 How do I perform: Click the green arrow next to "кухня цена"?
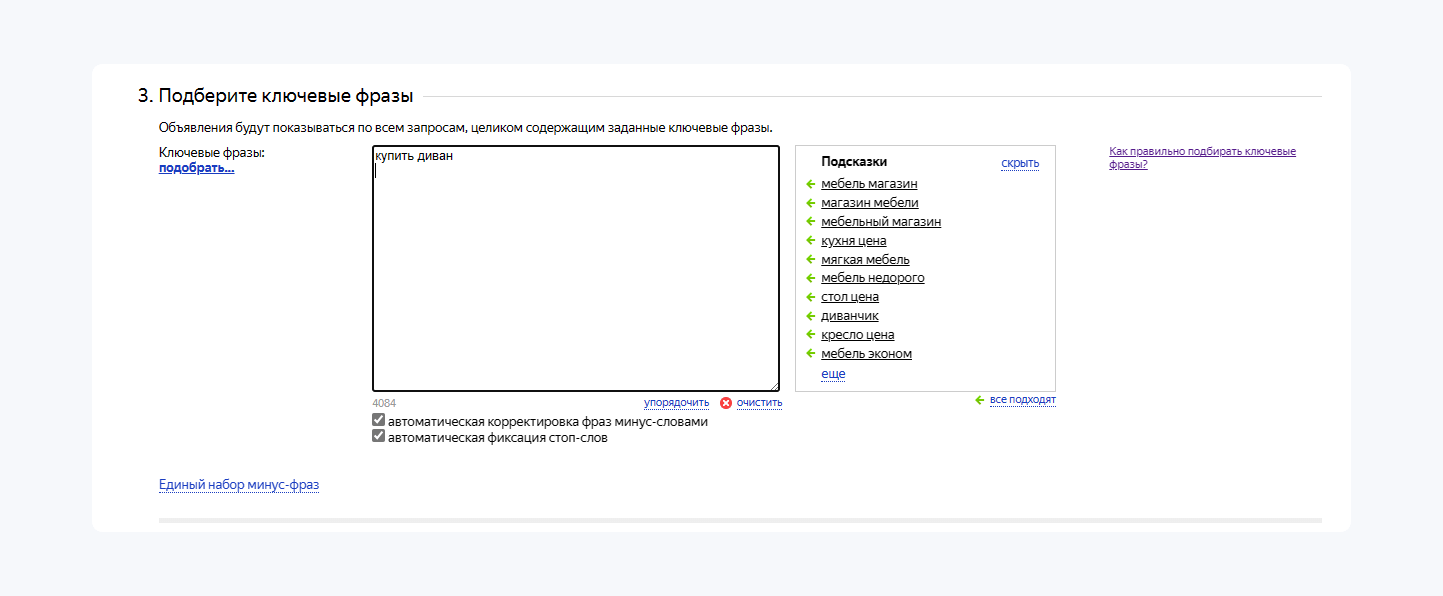811,241
